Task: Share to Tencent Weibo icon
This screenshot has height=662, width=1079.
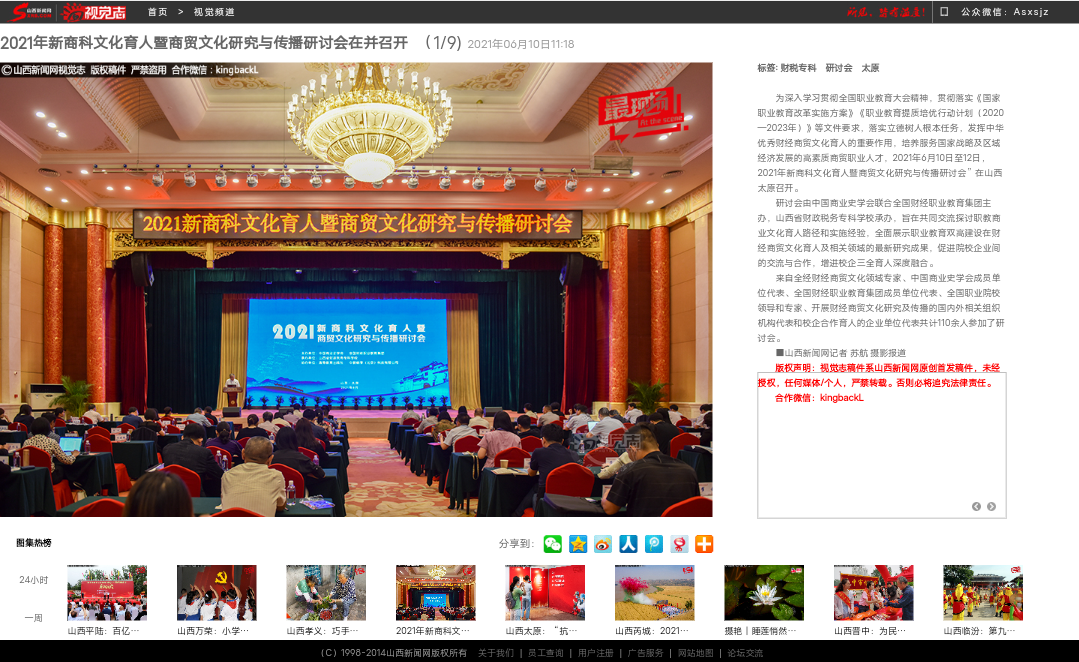Action: (654, 544)
